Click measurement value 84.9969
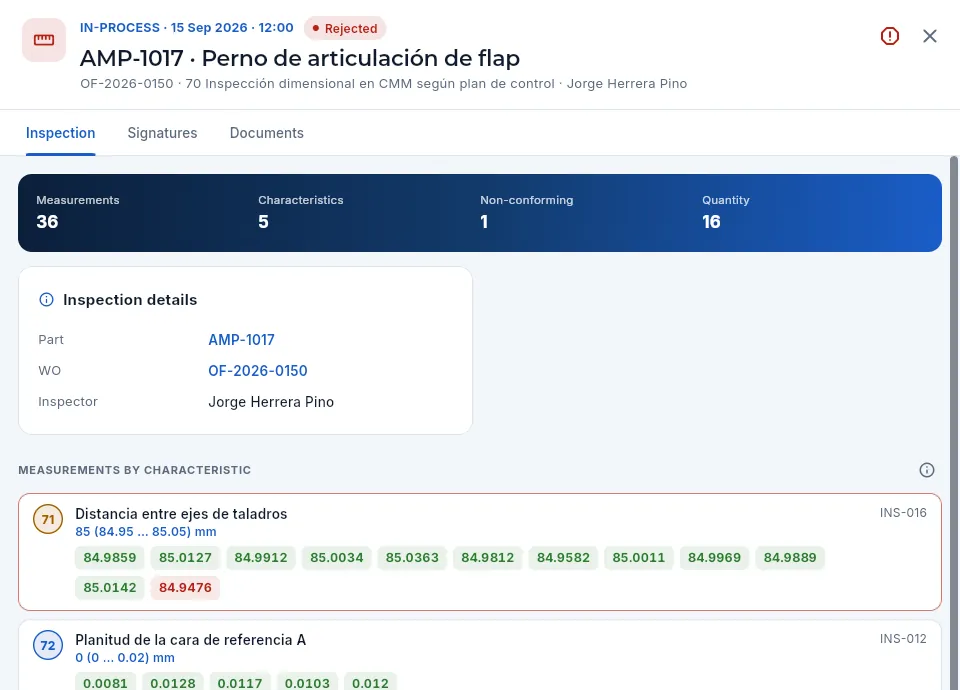The image size is (960, 690). pyautogui.click(x=714, y=558)
